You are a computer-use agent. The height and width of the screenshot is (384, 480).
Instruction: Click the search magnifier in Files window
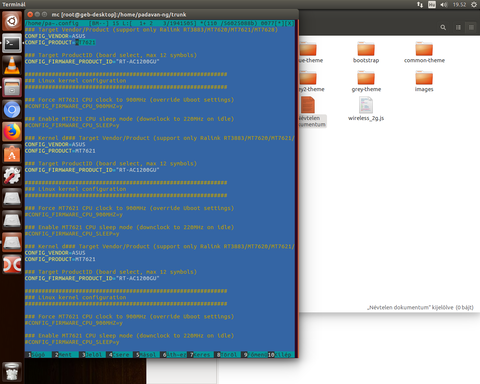(443, 27)
